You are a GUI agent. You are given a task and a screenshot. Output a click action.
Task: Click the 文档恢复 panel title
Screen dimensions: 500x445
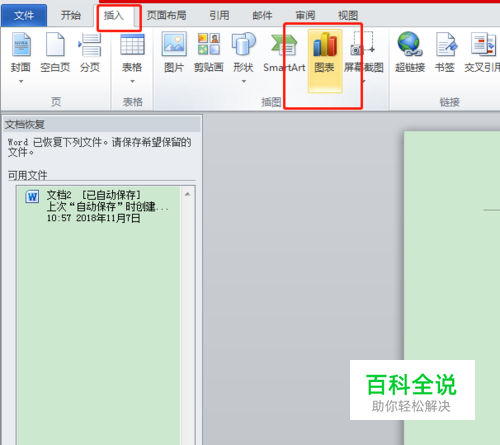[x=24, y=124]
